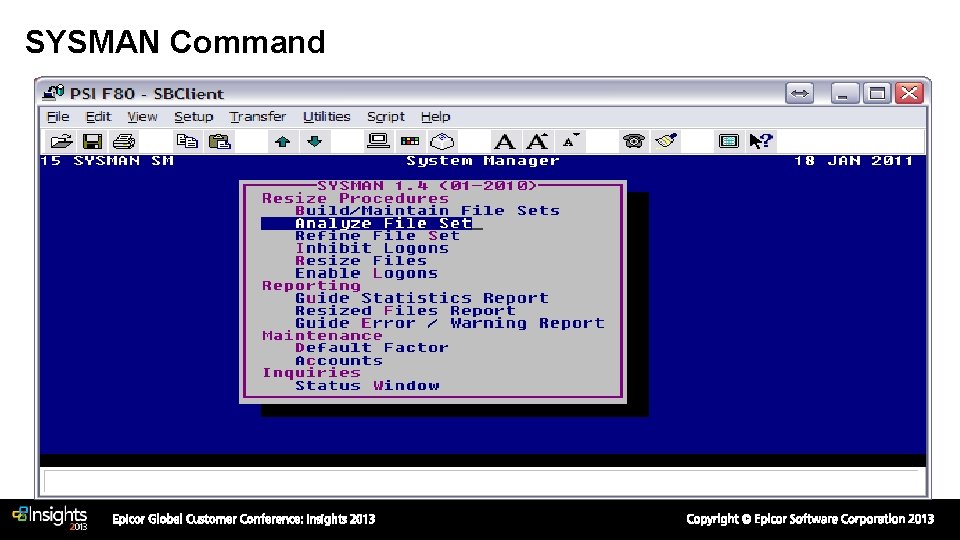Screen dimensions: 960x540
Task: Click the increase font size icon
Action: 537,141
